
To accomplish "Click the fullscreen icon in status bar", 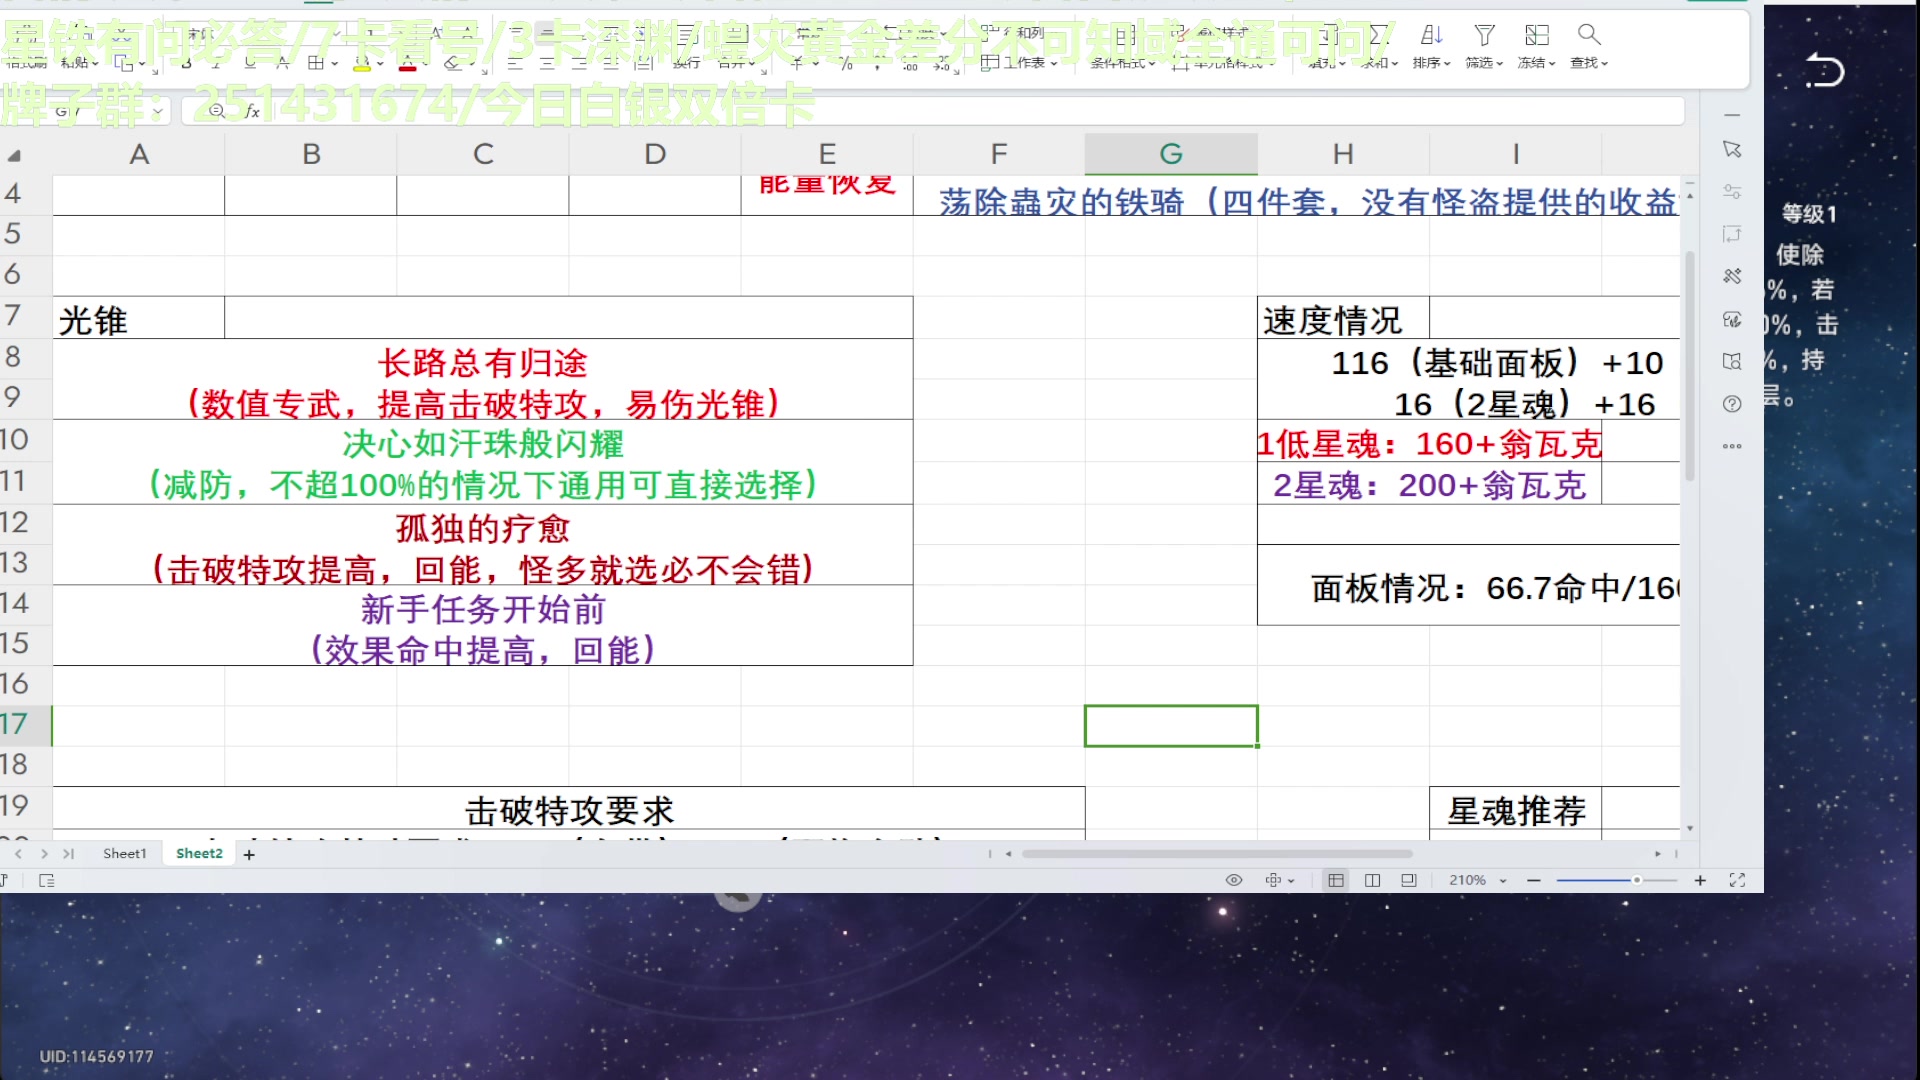I will [x=1737, y=880].
